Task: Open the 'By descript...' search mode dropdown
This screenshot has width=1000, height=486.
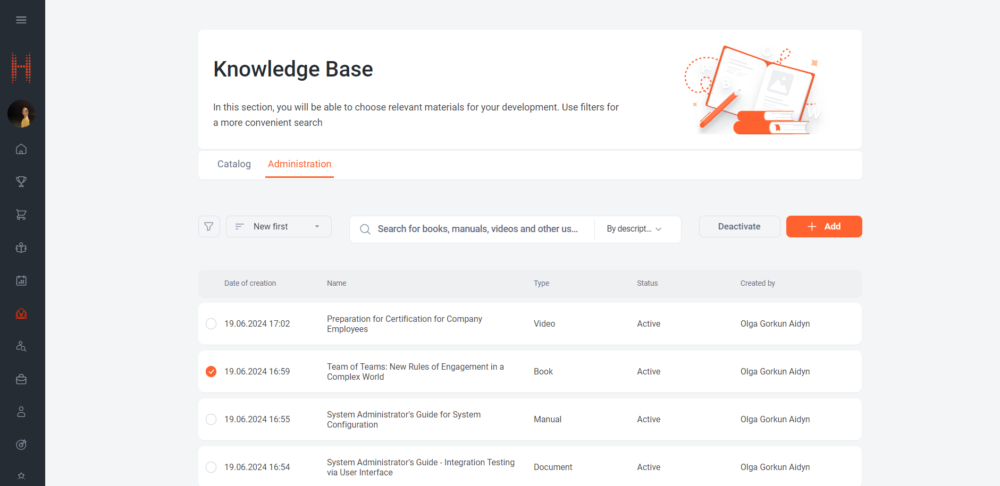Action: coord(634,229)
